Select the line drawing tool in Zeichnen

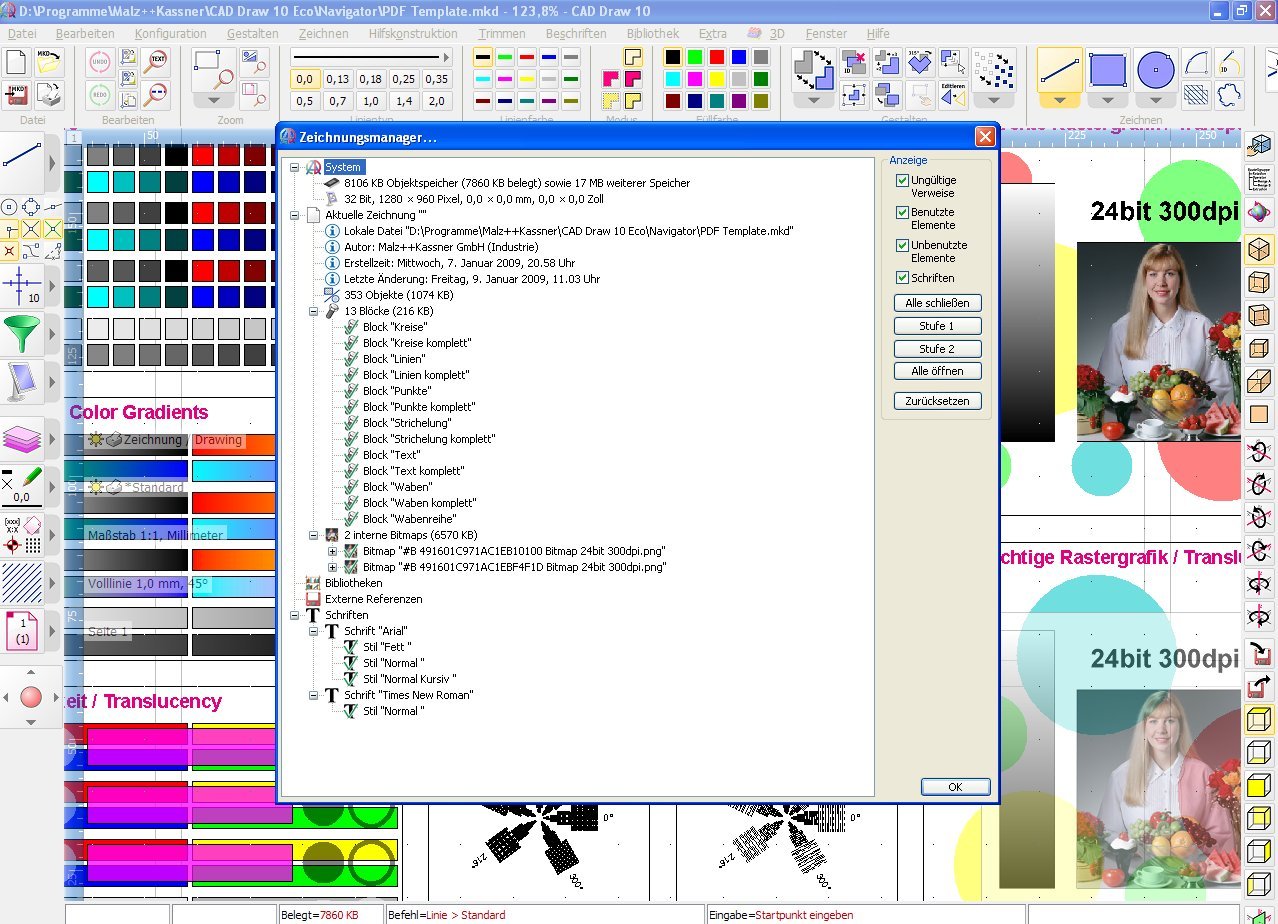1060,70
